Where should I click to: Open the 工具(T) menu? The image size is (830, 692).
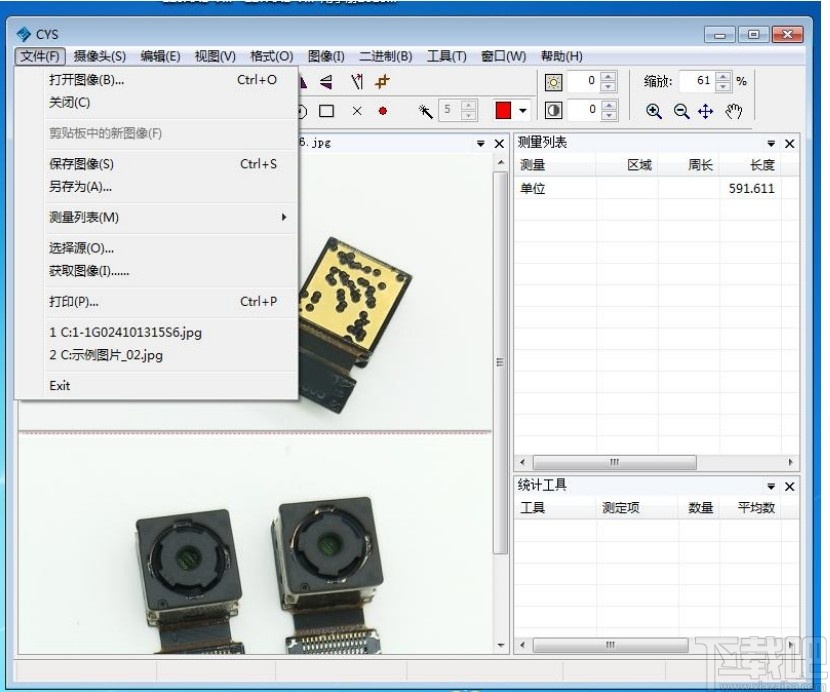click(448, 56)
